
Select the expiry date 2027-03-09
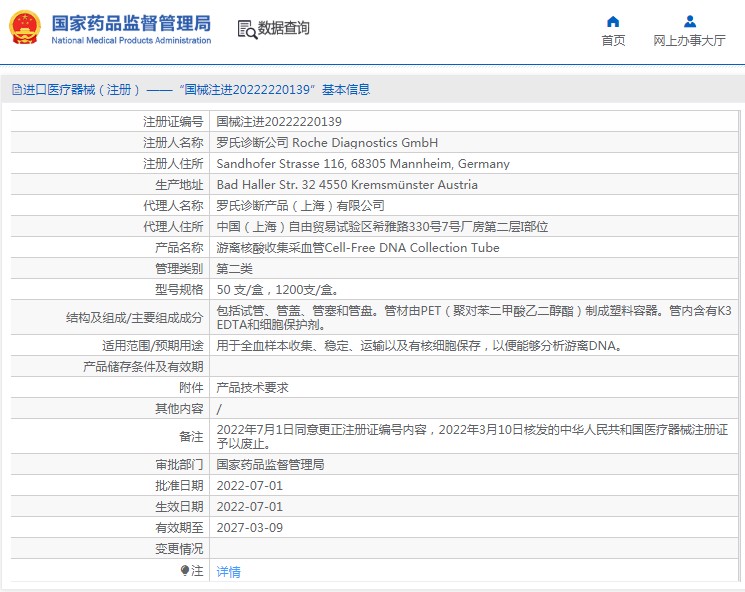[249, 527]
